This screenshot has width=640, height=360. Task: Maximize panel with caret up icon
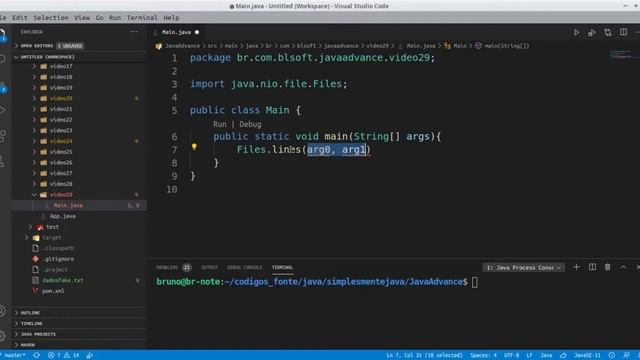point(623,267)
